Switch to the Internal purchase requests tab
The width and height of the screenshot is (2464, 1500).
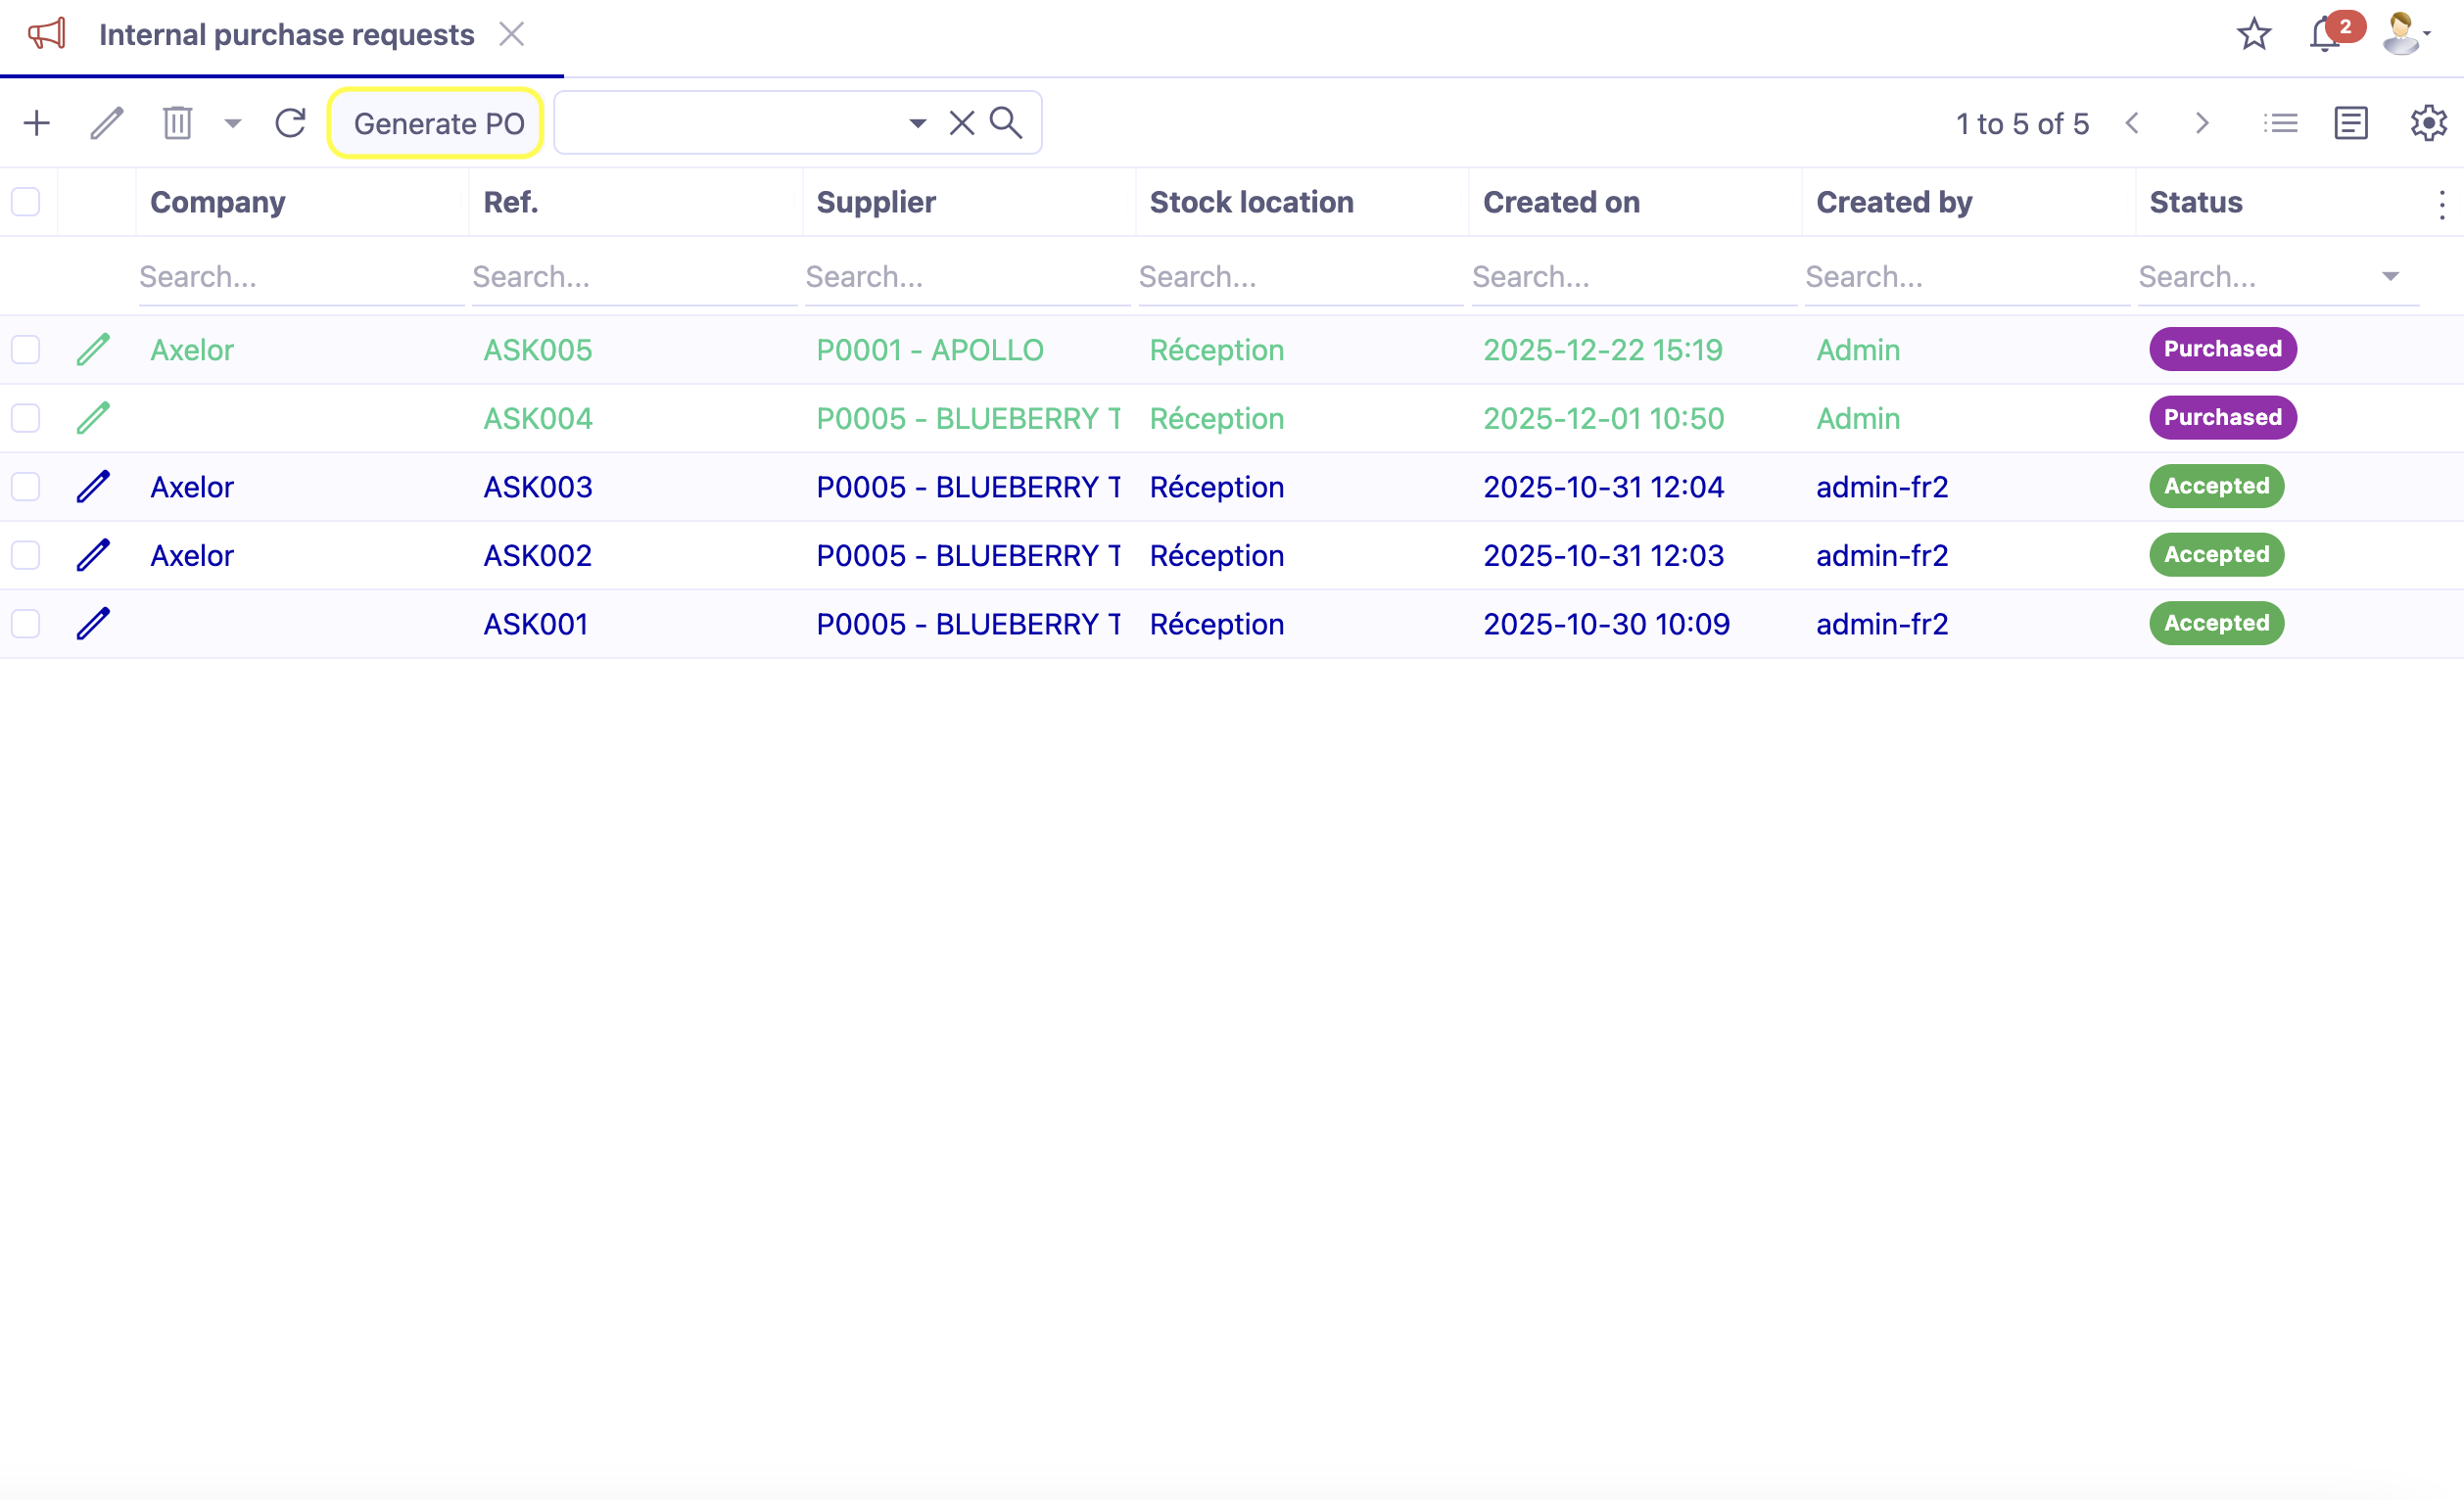pyautogui.click(x=286, y=33)
